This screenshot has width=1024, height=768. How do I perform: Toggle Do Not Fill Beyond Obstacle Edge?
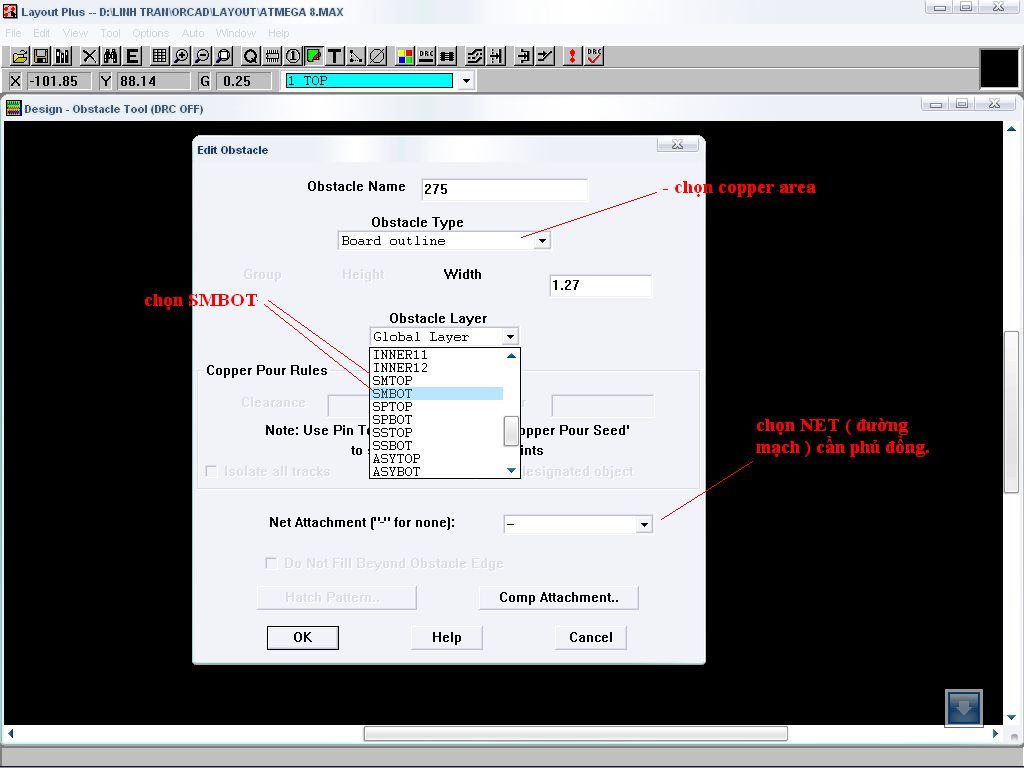pyautogui.click(x=270, y=563)
